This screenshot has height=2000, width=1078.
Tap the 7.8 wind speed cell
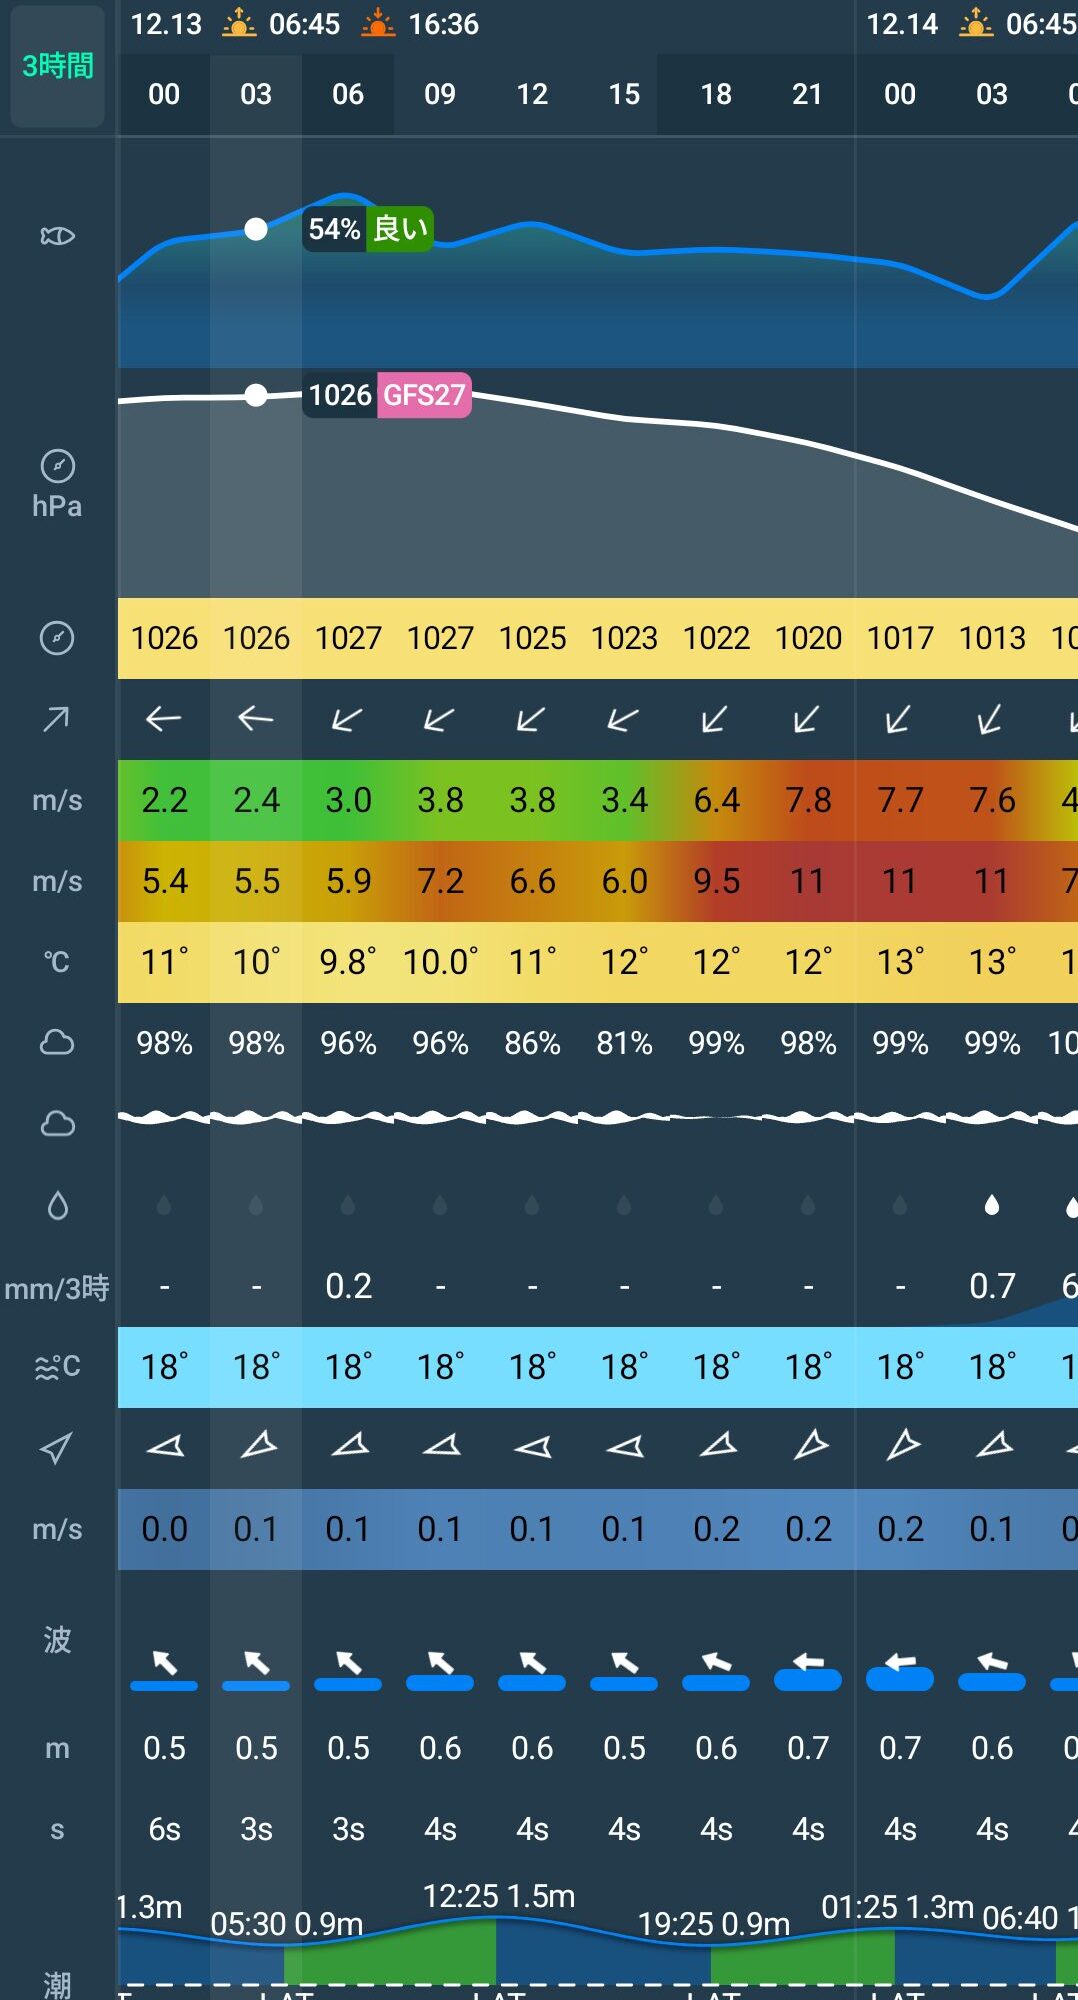tap(808, 800)
